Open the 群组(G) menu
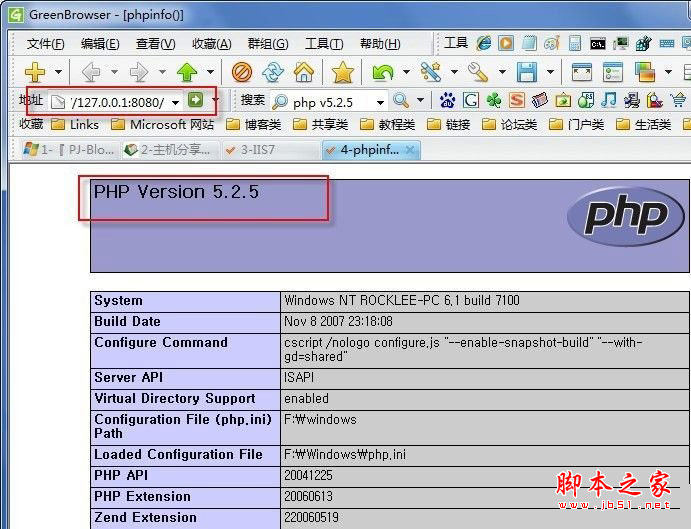 (268, 44)
